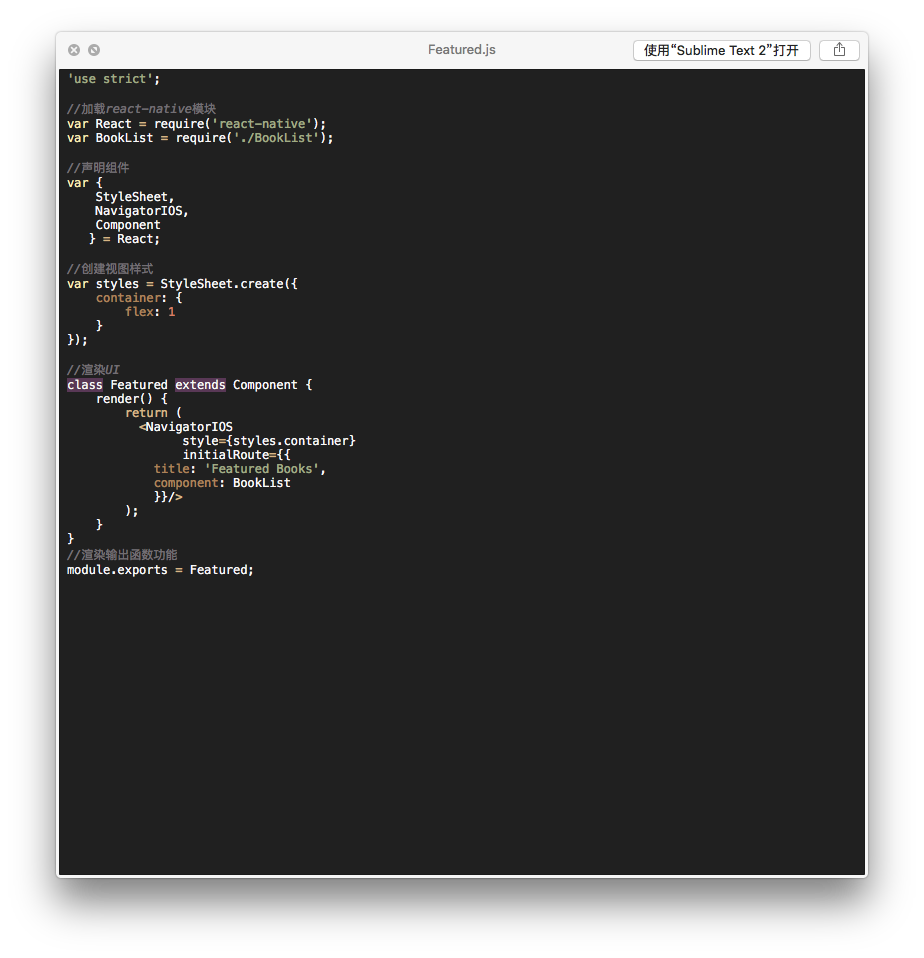The width and height of the screenshot is (924, 958).
Task: Click the var React = require line
Action: tap(197, 123)
